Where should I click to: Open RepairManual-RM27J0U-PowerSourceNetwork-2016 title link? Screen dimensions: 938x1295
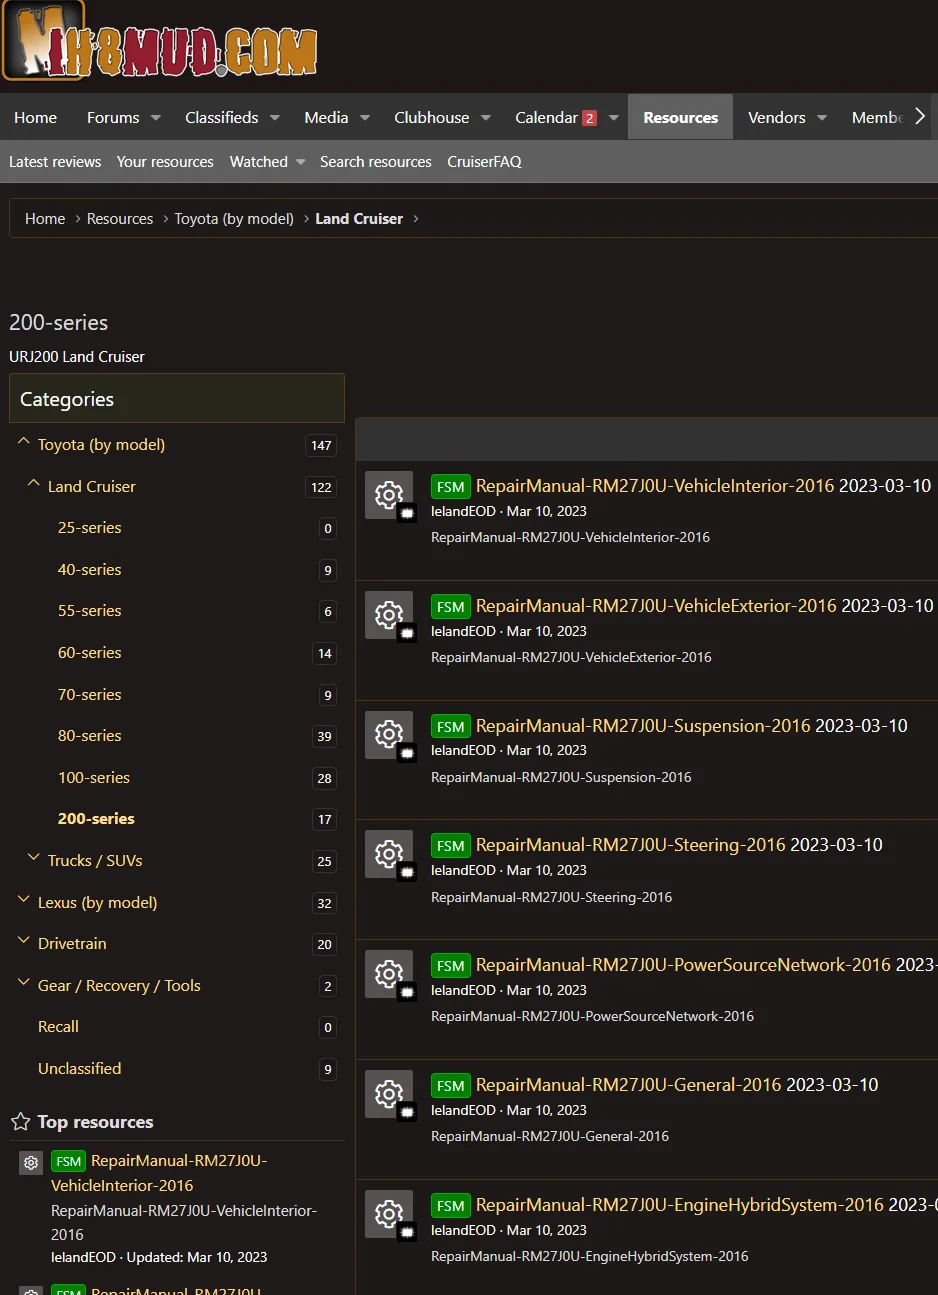(683, 965)
